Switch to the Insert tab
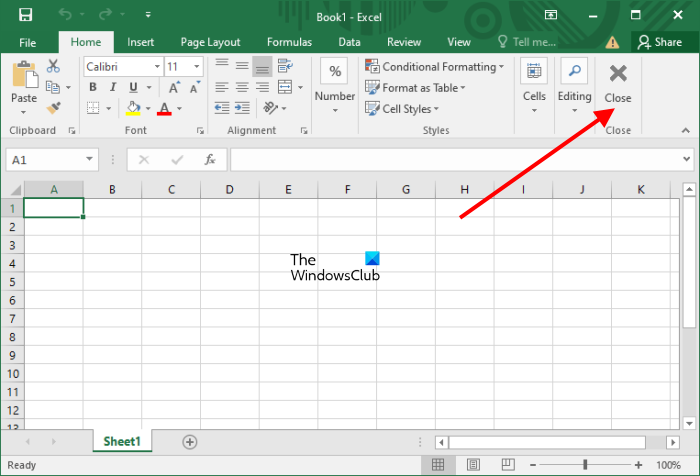Screen dimensions: 700x476 pyautogui.click(x=140, y=42)
